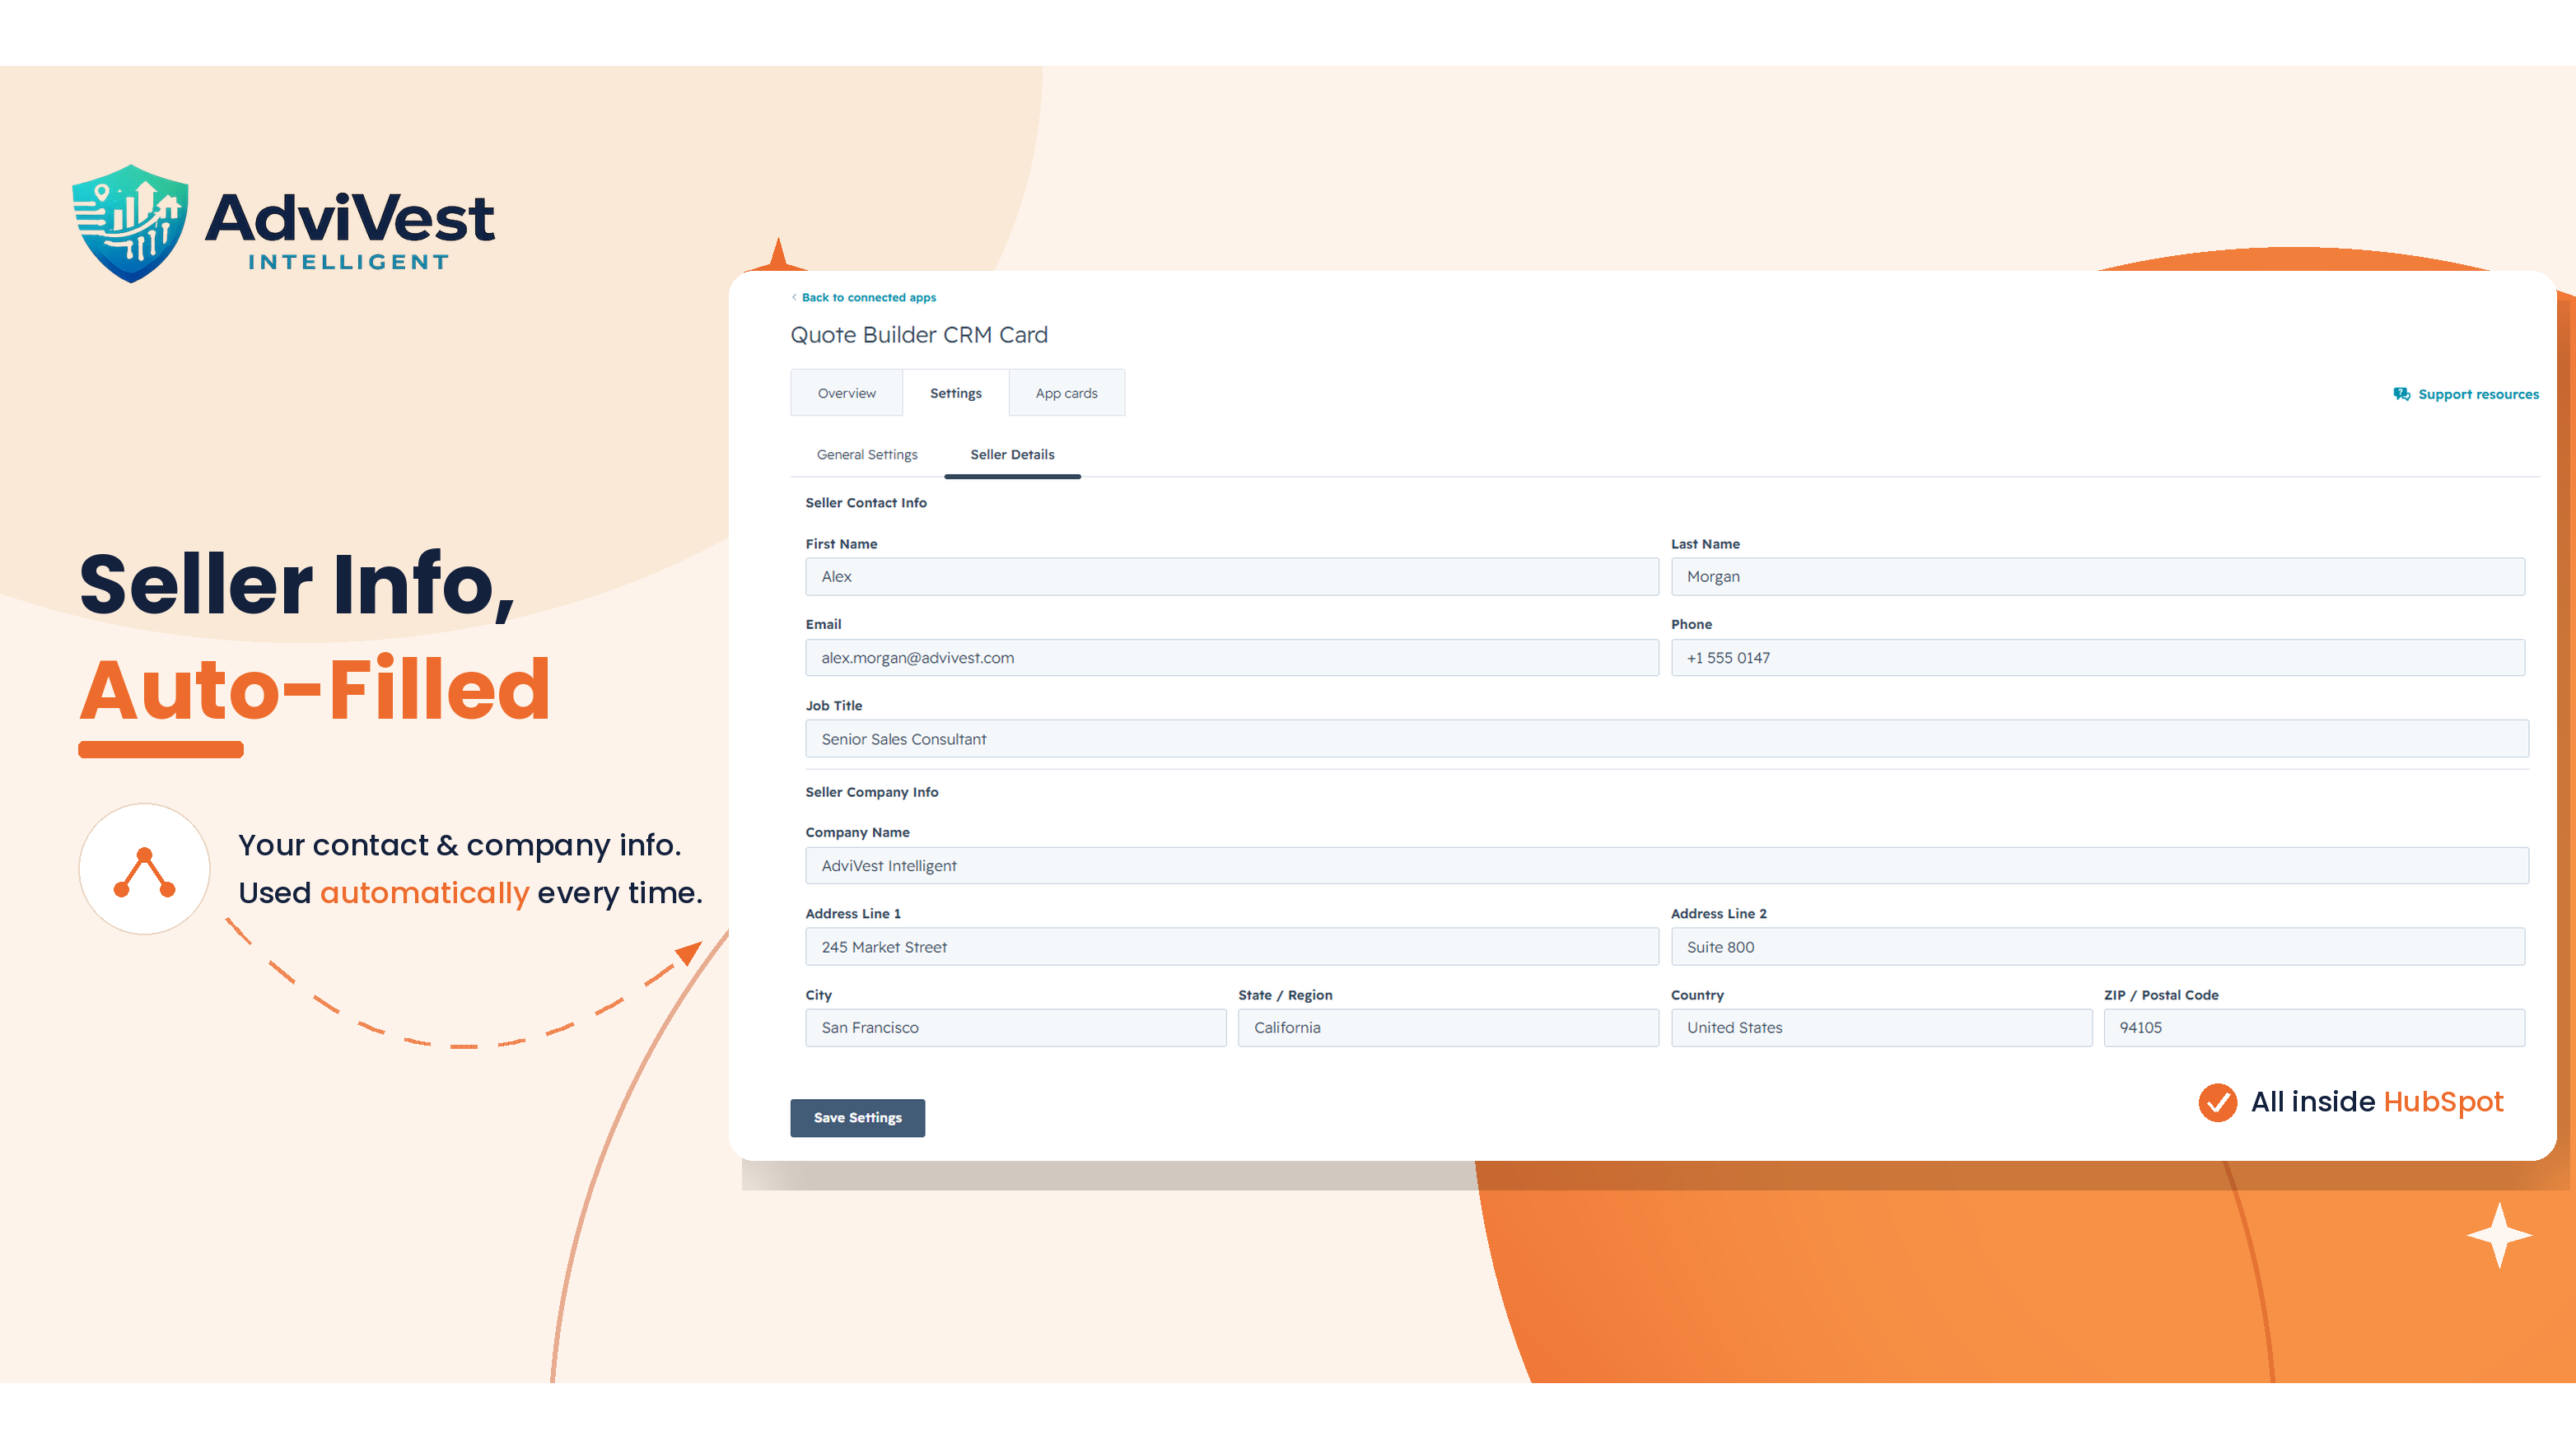Click the Save Settings button

(857, 1118)
